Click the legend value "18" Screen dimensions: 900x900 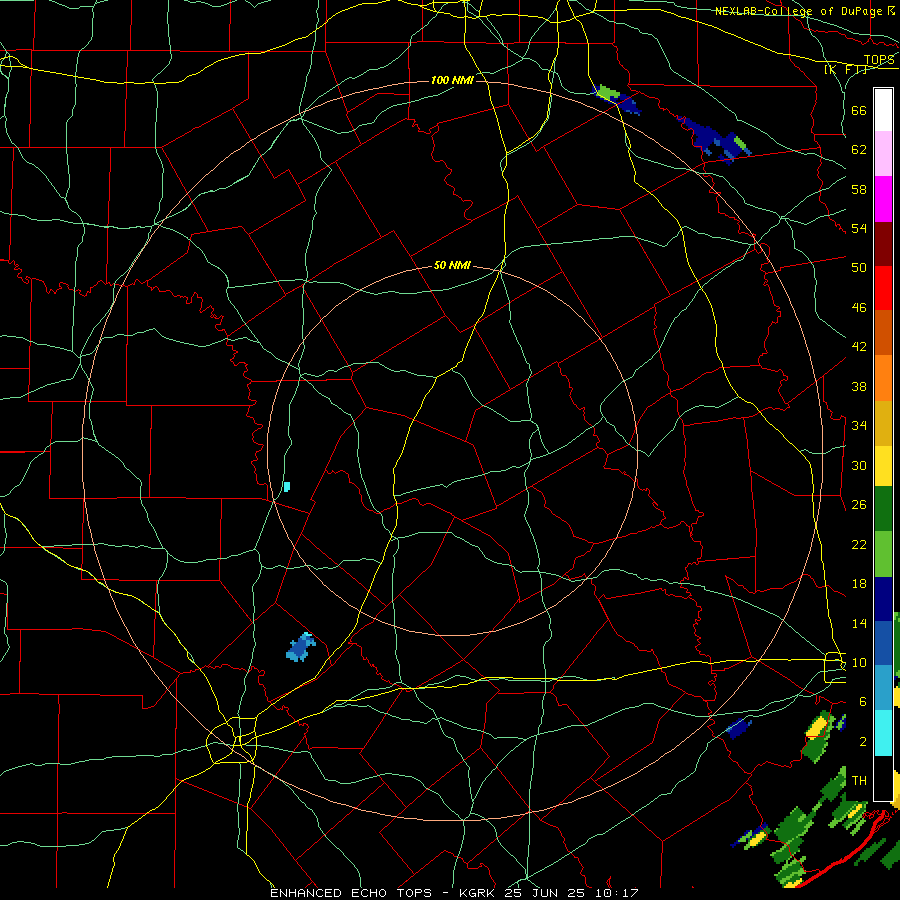(859, 584)
